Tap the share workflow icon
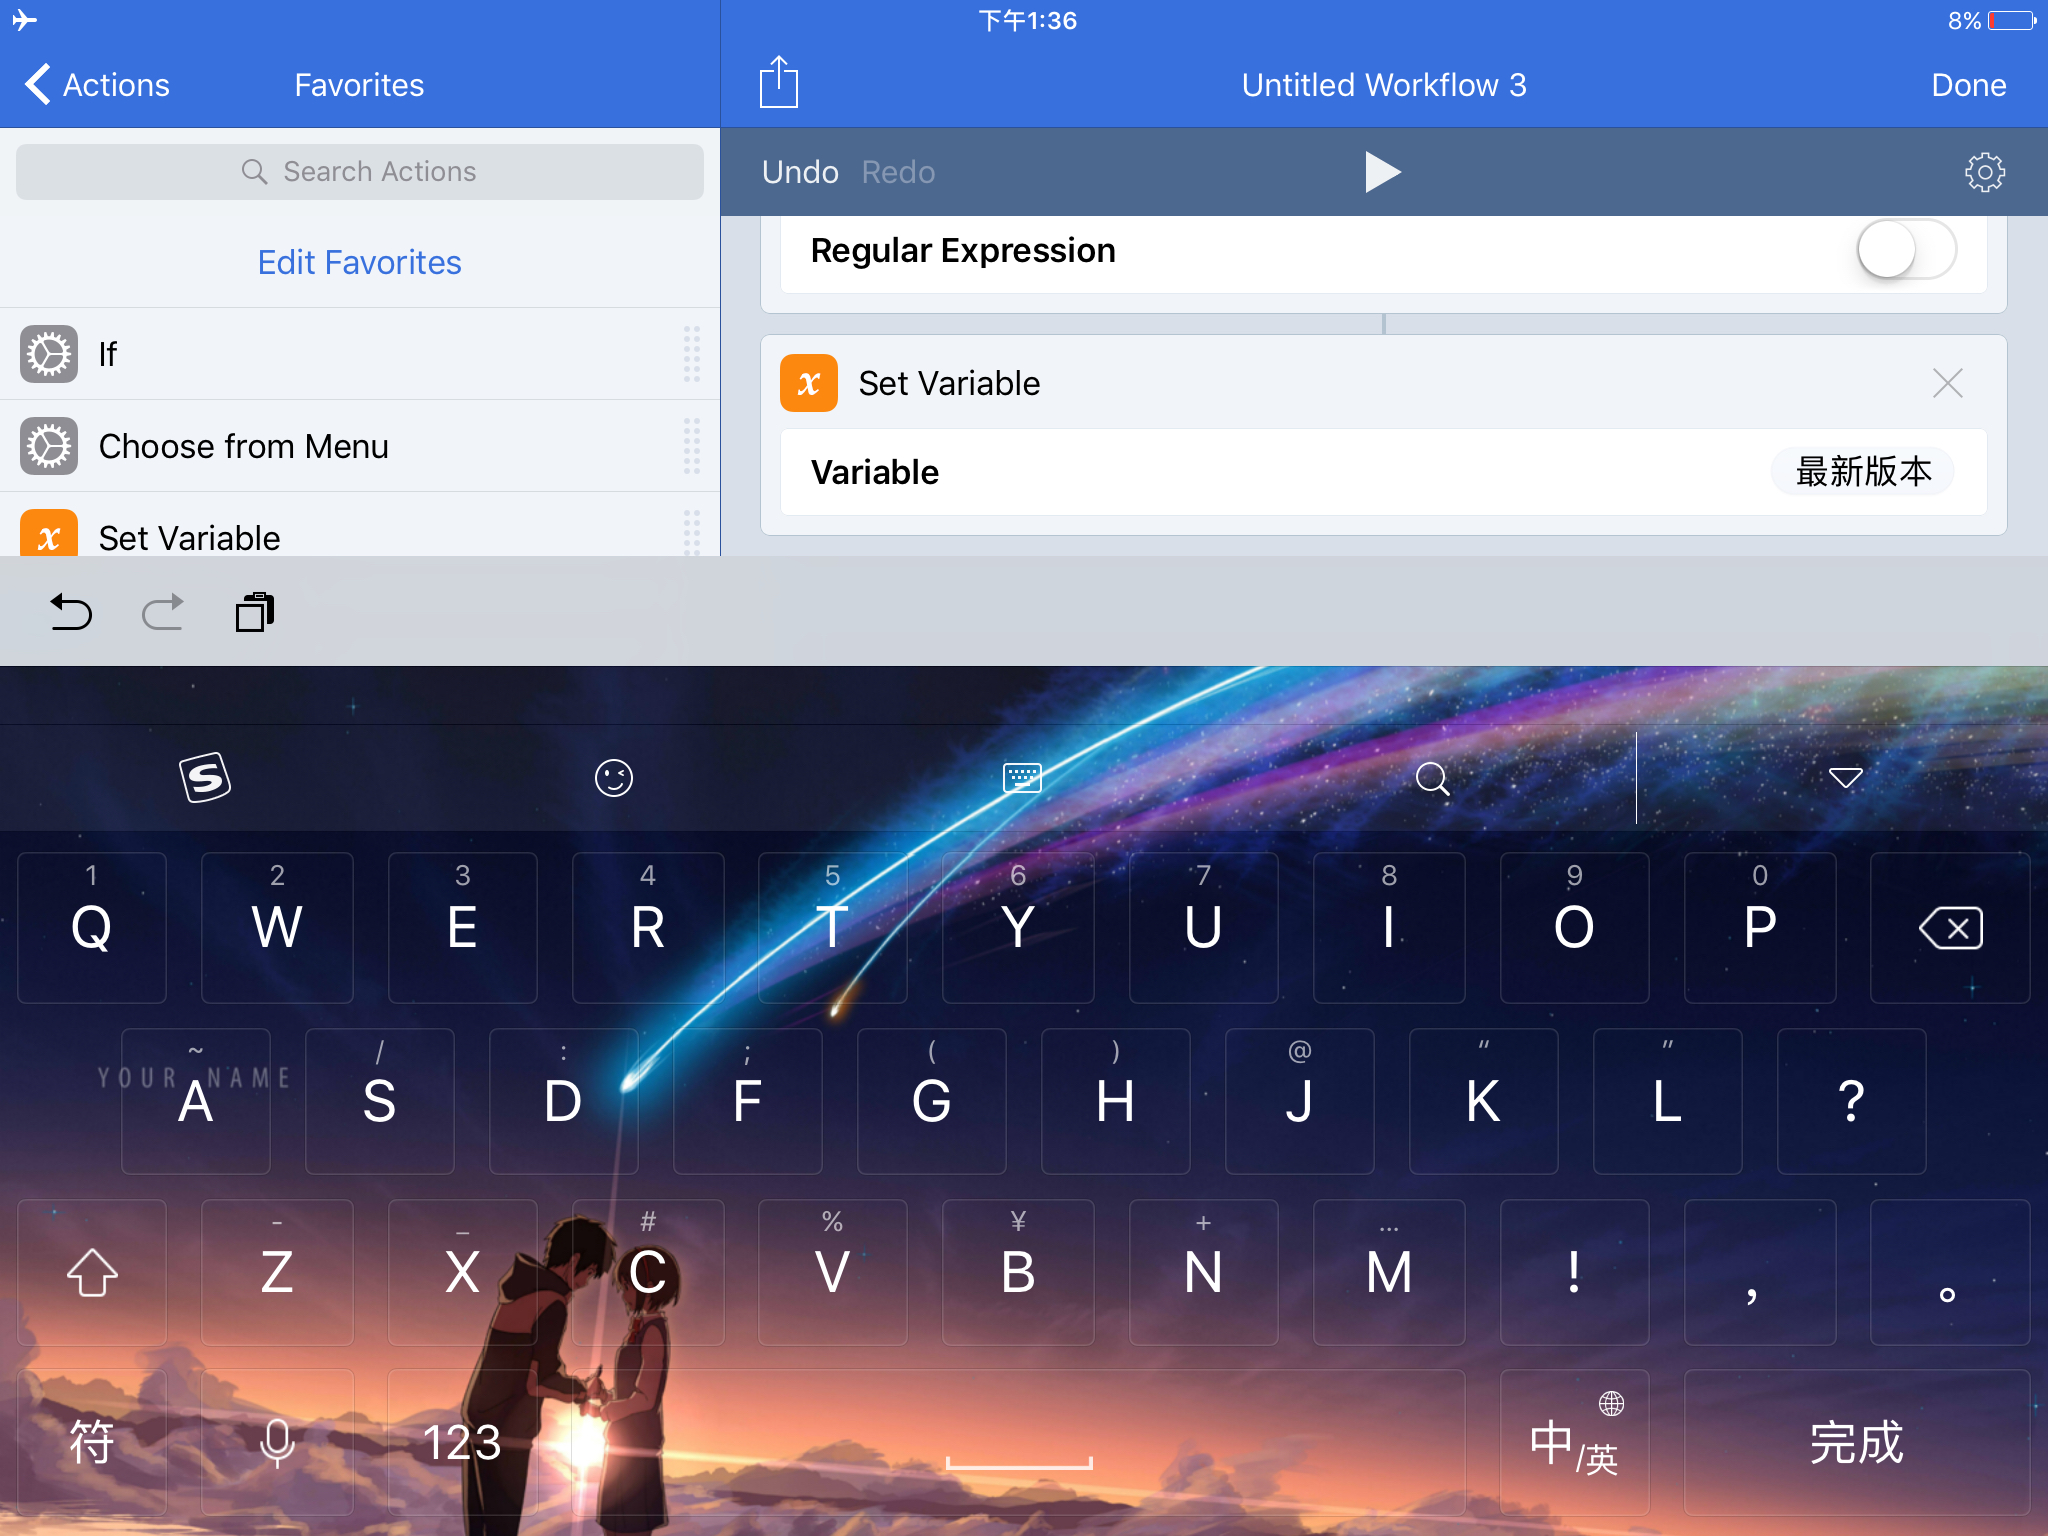This screenshot has width=2048, height=1536. [x=778, y=83]
